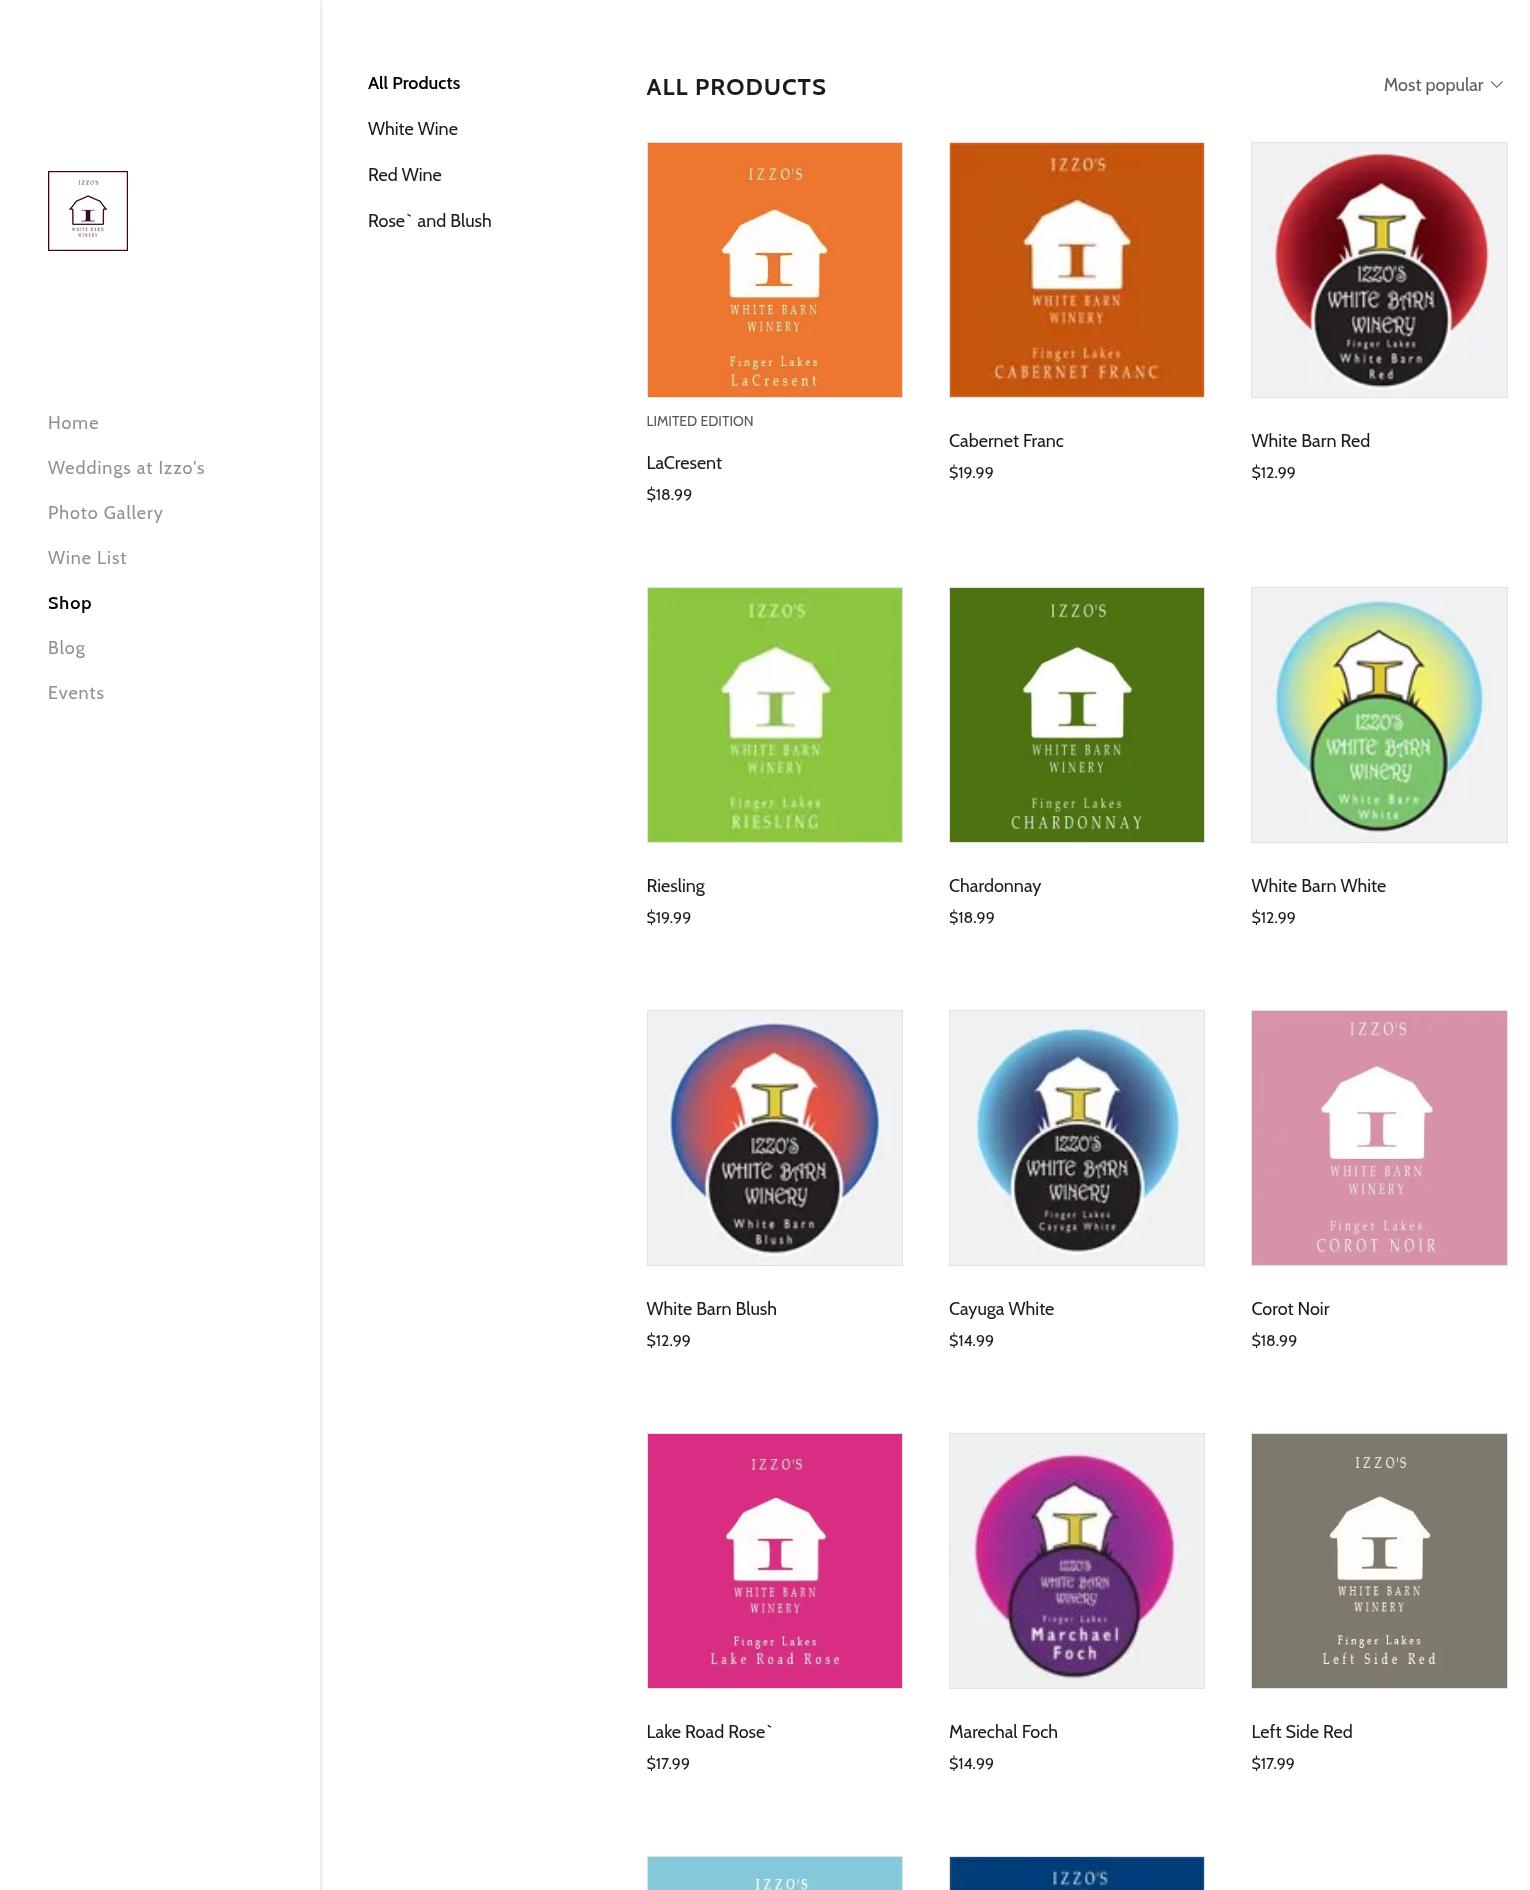Open the Corot Noir product image
This screenshot has height=1890, width=1530.
pyautogui.click(x=1379, y=1138)
